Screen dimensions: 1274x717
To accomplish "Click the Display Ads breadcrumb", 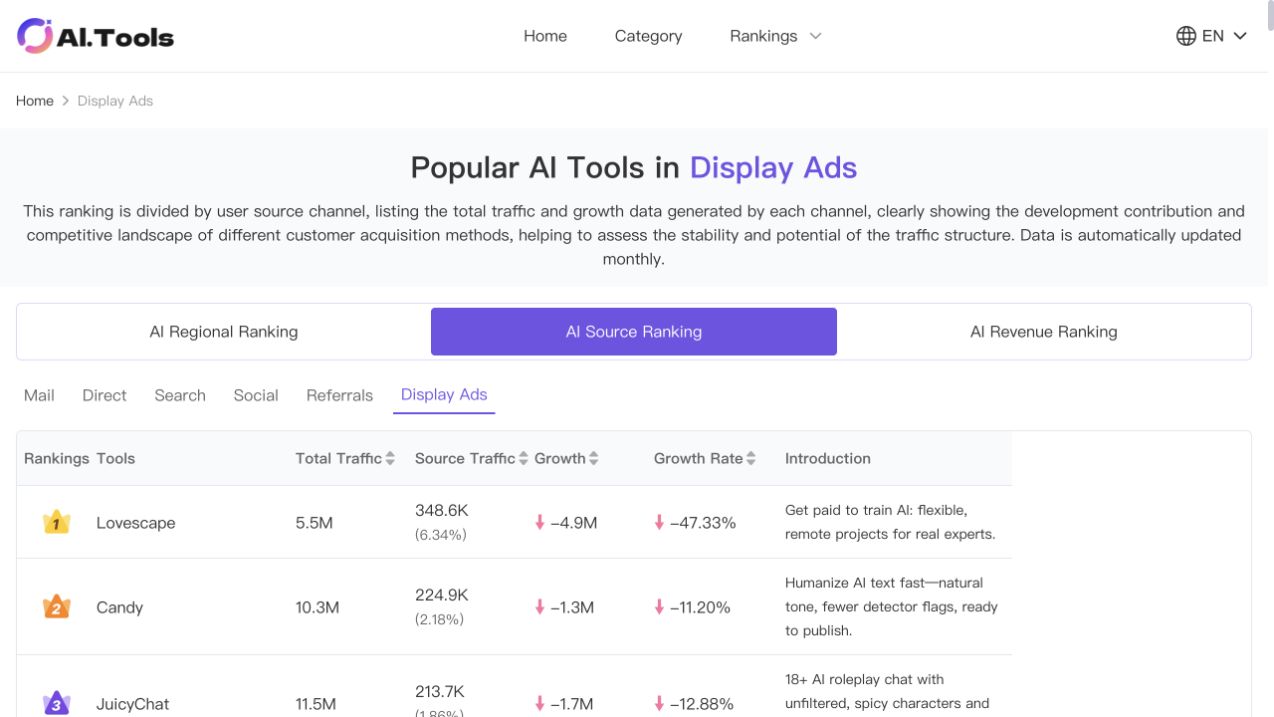I will (115, 101).
